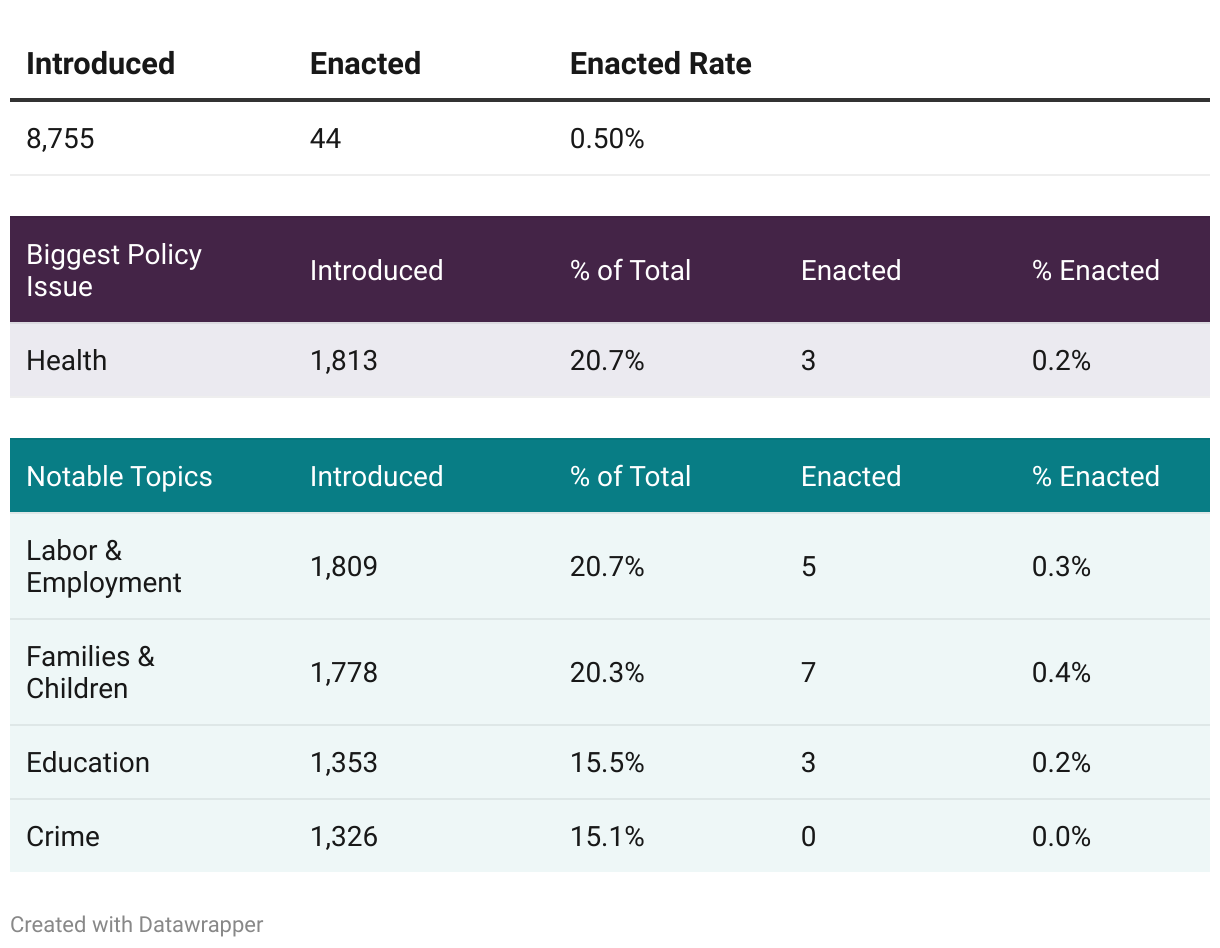Image resolution: width=1220 pixels, height=948 pixels.
Task: Click Families & Children's 7 enacted cell
Action: click(x=808, y=672)
